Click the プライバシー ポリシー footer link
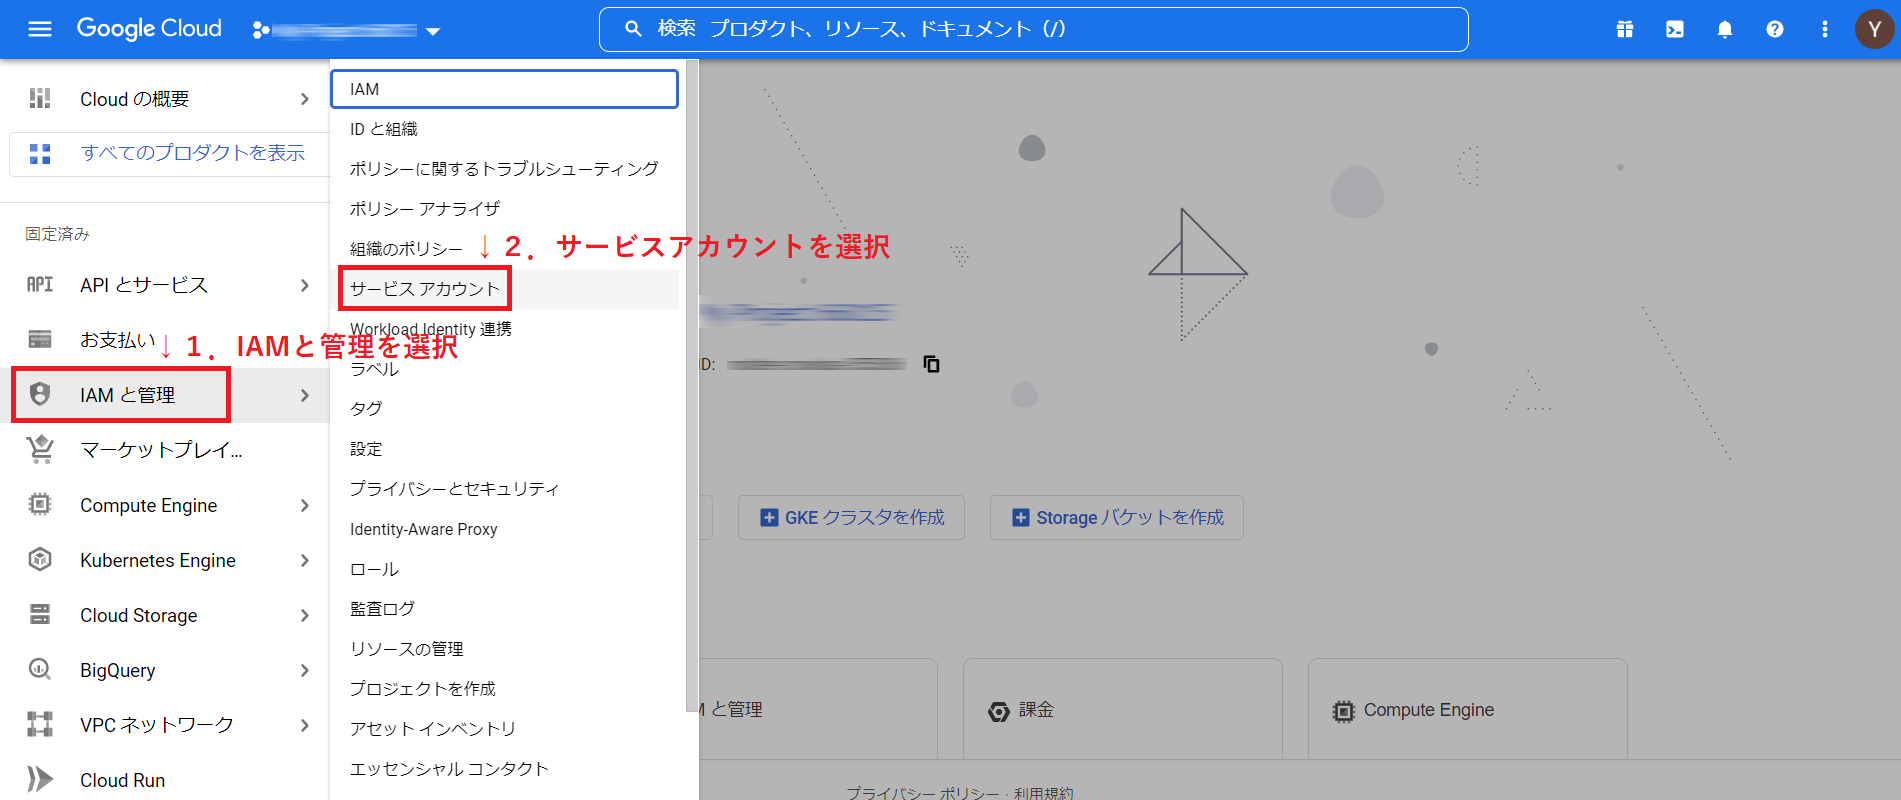The width and height of the screenshot is (1901, 800). (922, 793)
